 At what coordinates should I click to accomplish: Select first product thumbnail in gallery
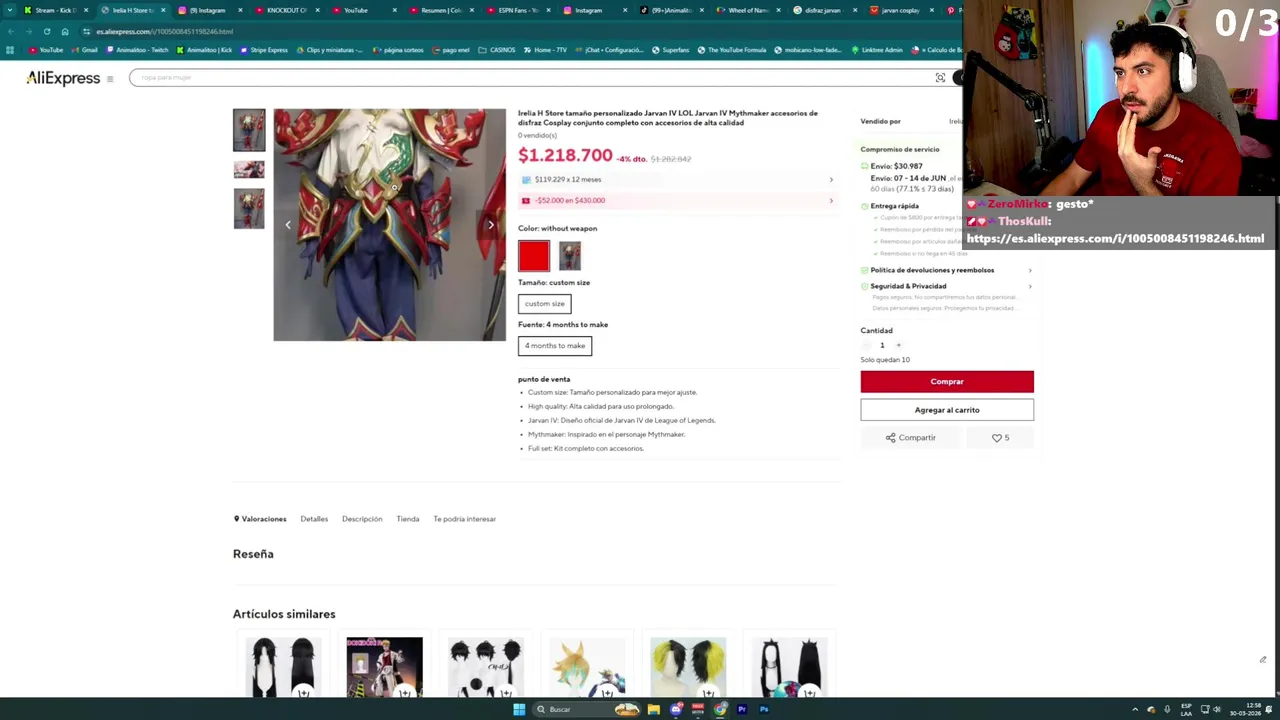click(x=249, y=130)
